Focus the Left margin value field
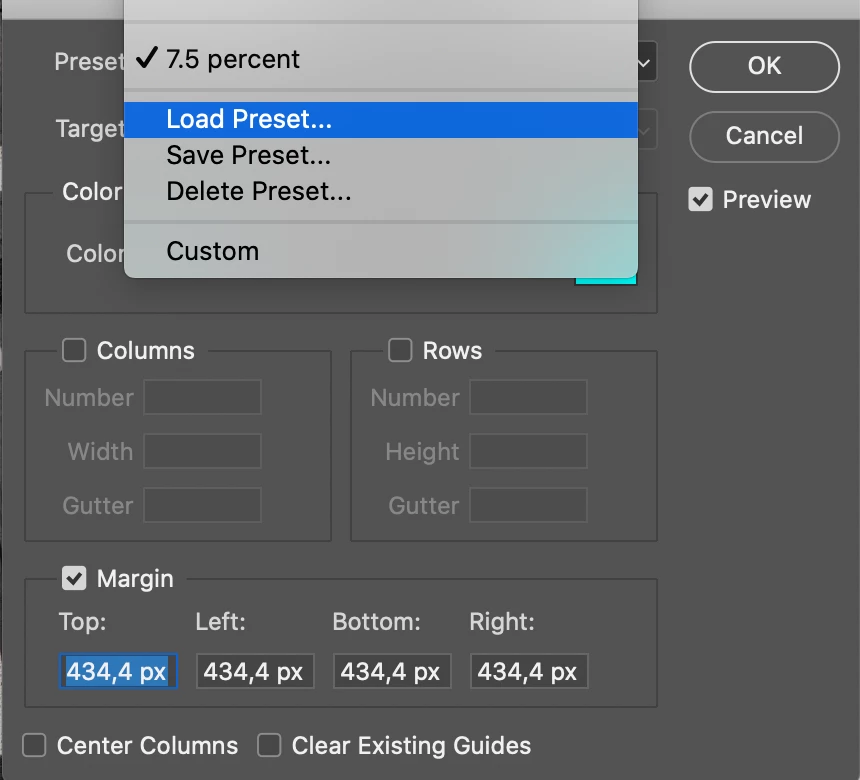The image size is (860, 780). [x=255, y=672]
